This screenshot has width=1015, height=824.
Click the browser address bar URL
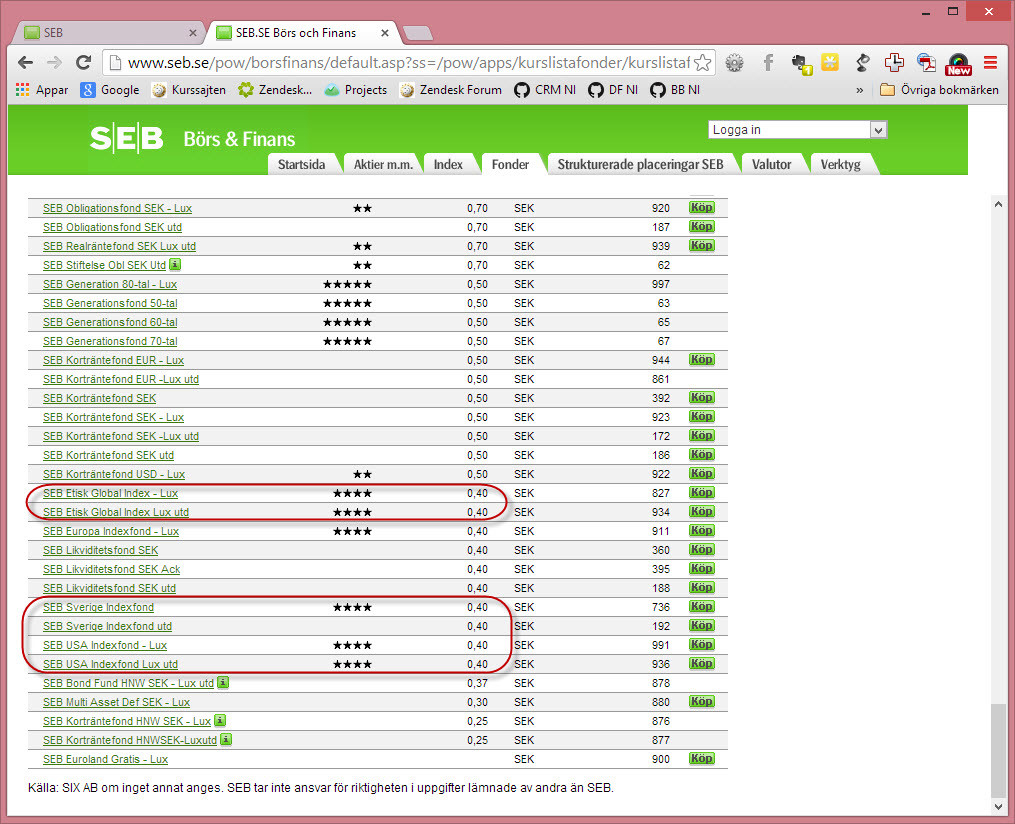click(400, 62)
